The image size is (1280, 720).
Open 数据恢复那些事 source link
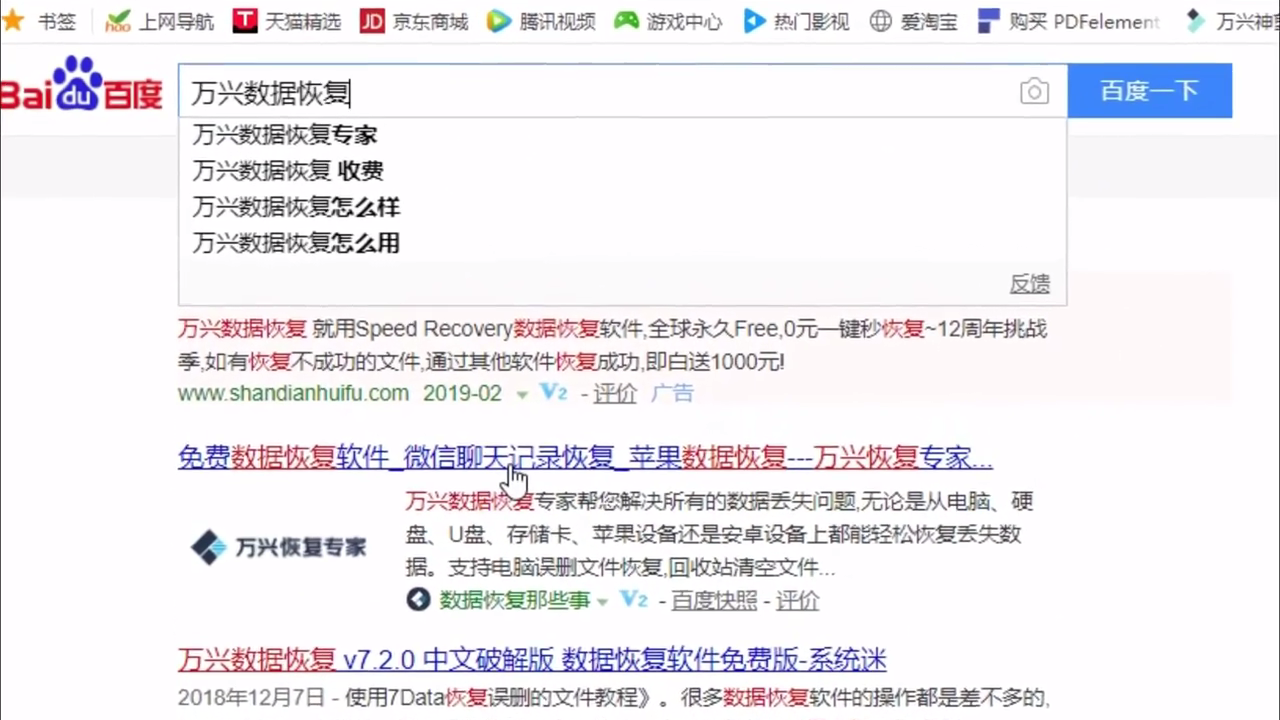(x=515, y=600)
